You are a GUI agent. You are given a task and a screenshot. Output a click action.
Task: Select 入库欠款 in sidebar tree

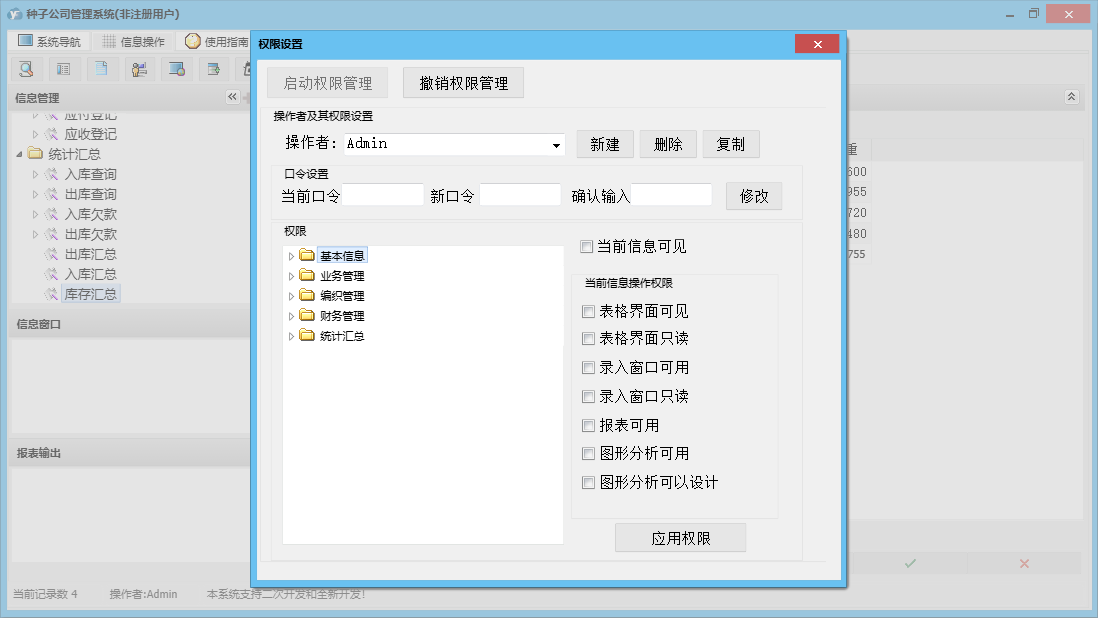(x=90, y=214)
